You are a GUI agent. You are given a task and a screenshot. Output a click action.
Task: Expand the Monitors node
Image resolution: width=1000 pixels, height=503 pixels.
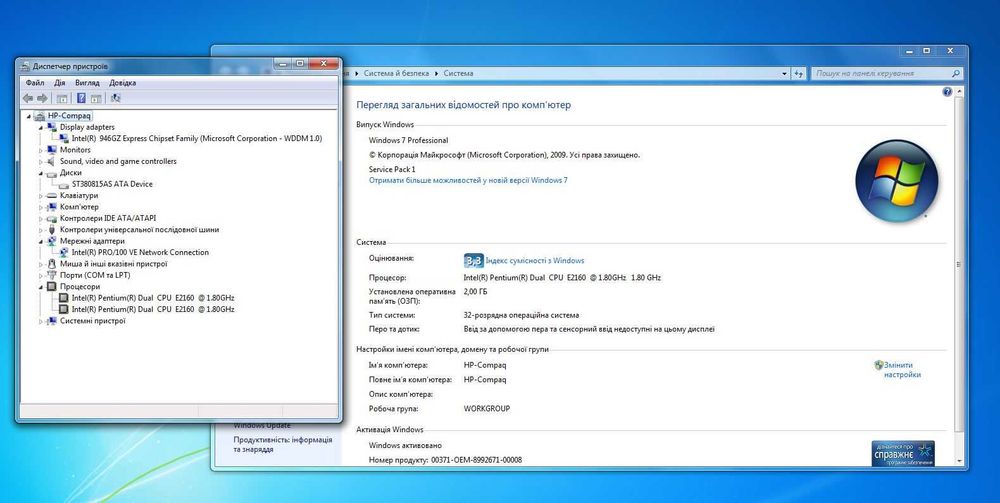point(41,150)
